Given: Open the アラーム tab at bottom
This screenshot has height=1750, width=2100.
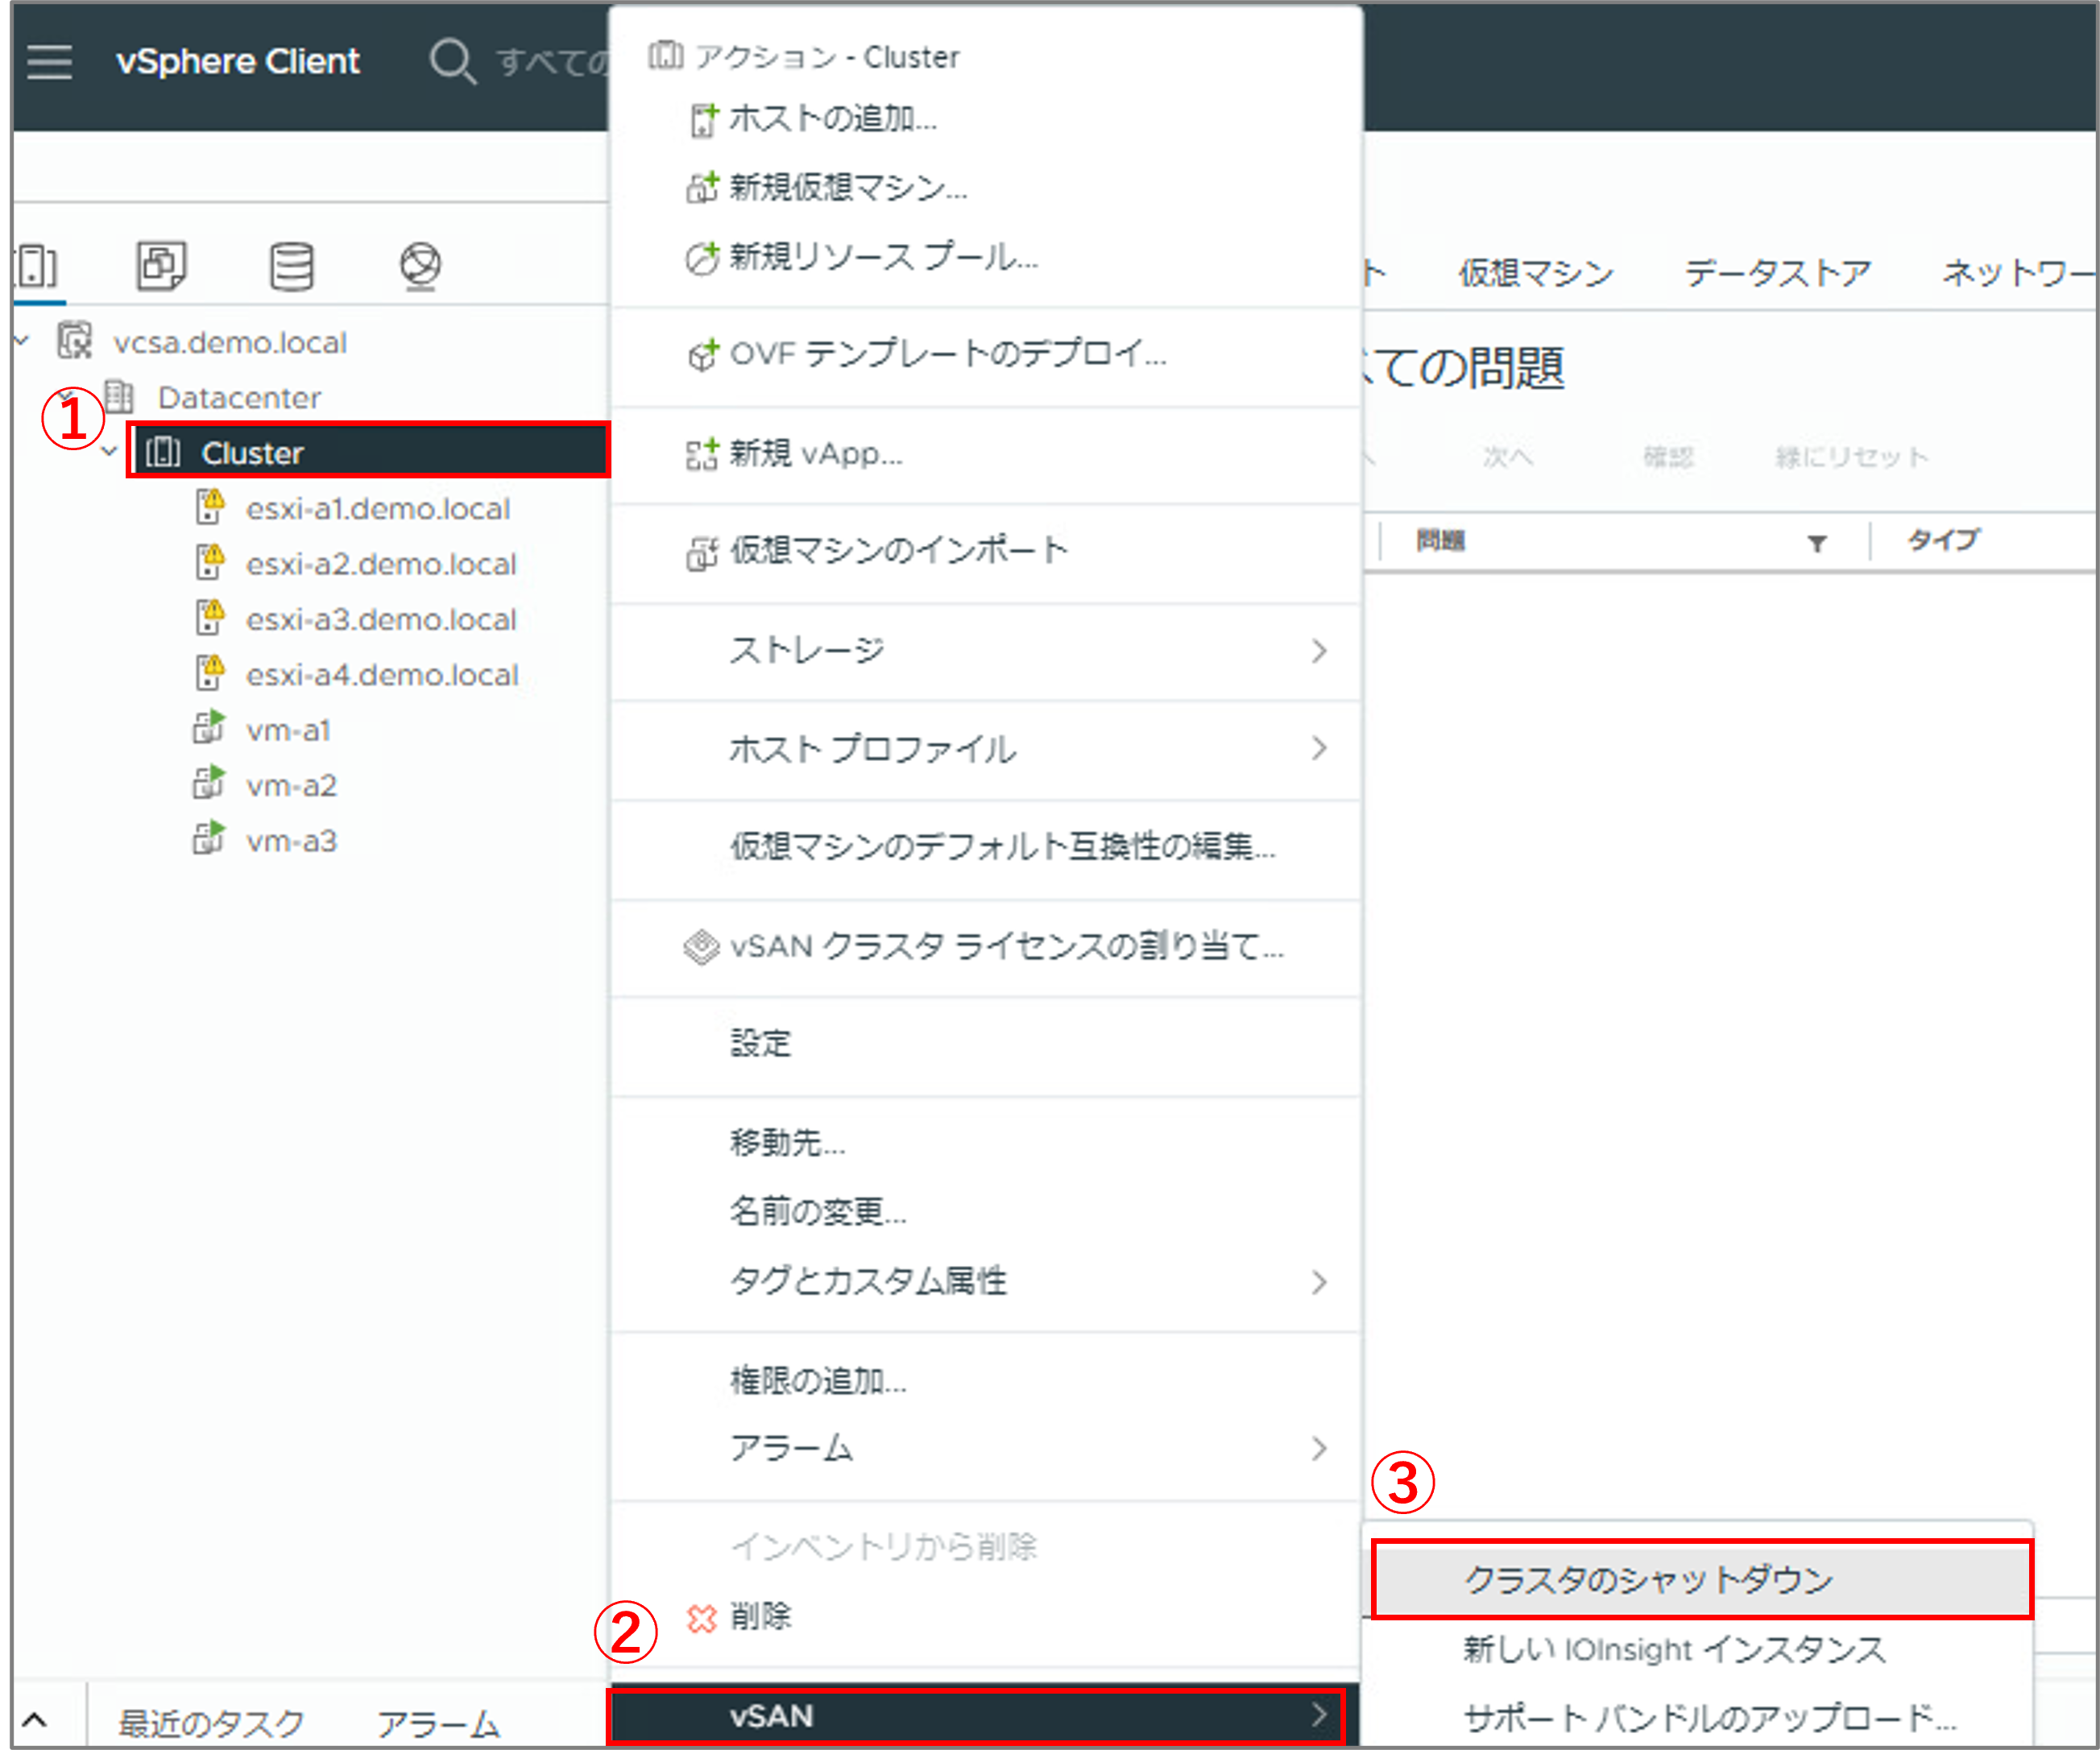Looking at the screenshot, I should [x=438, y=1723].
